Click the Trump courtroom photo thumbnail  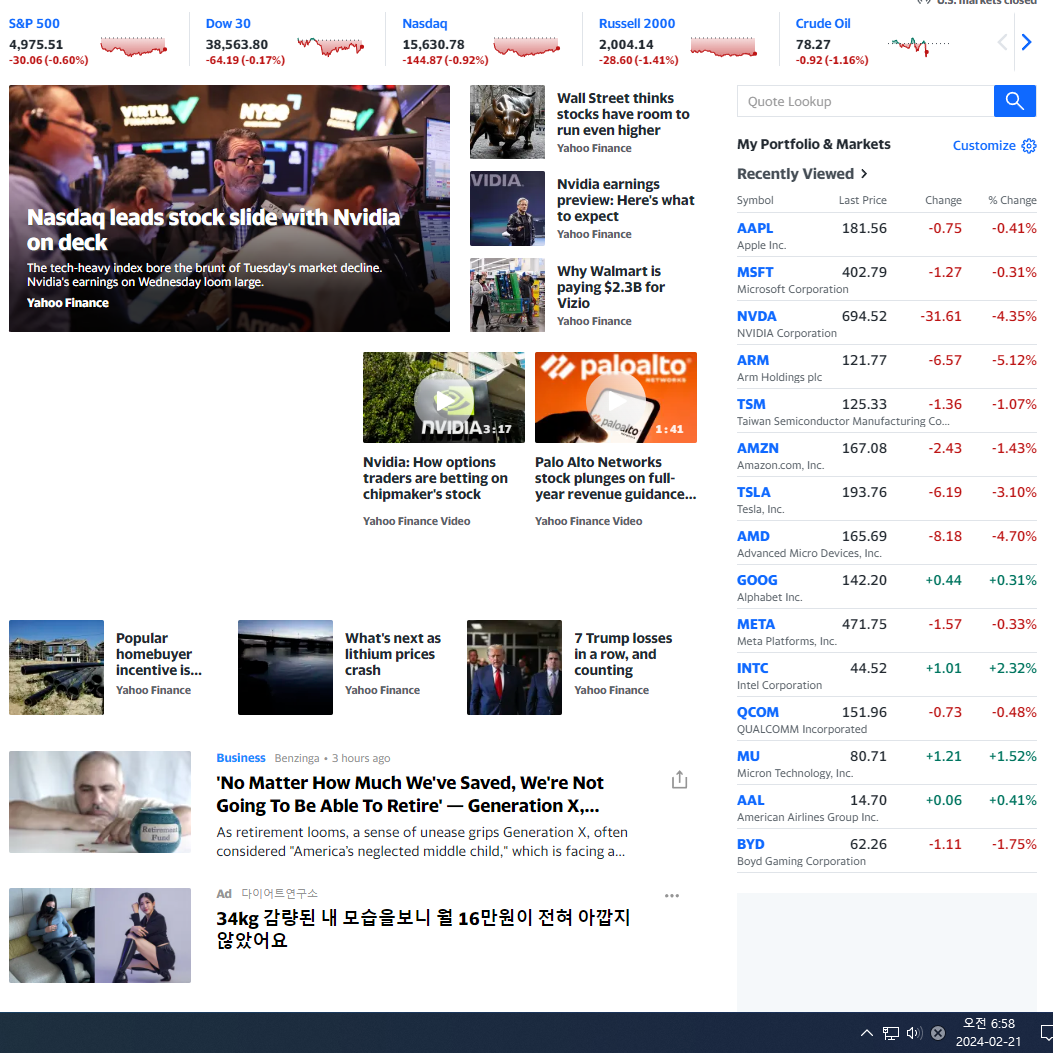[514, 668]
